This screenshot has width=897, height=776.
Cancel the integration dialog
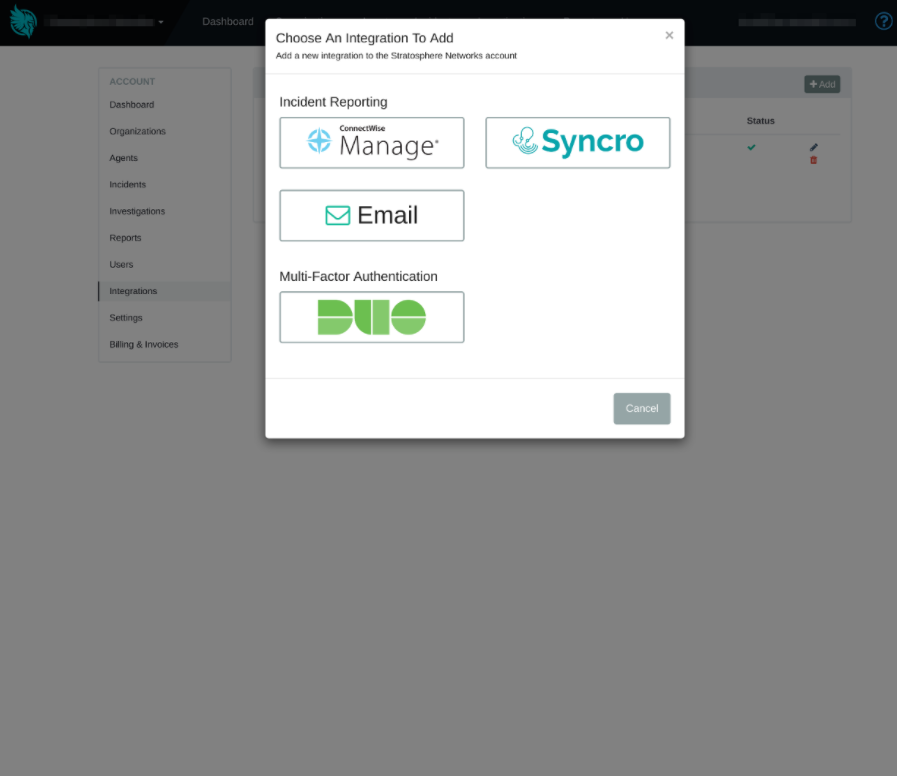pyautogui.click(x=642, y=409)
